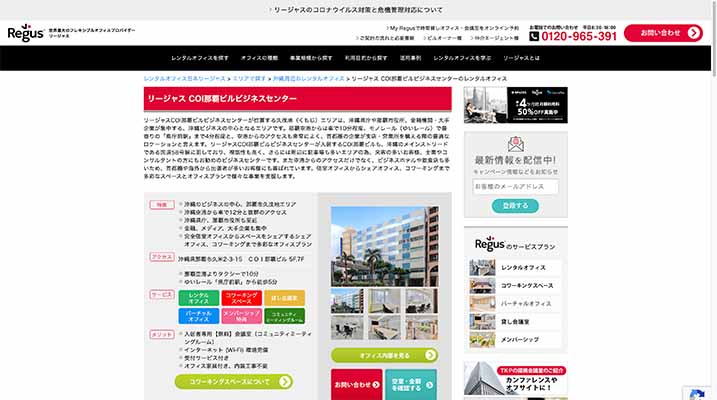717x400 pixels.
Task: Click the red コワーキングスペース service tag
Action: pos(241,298)
